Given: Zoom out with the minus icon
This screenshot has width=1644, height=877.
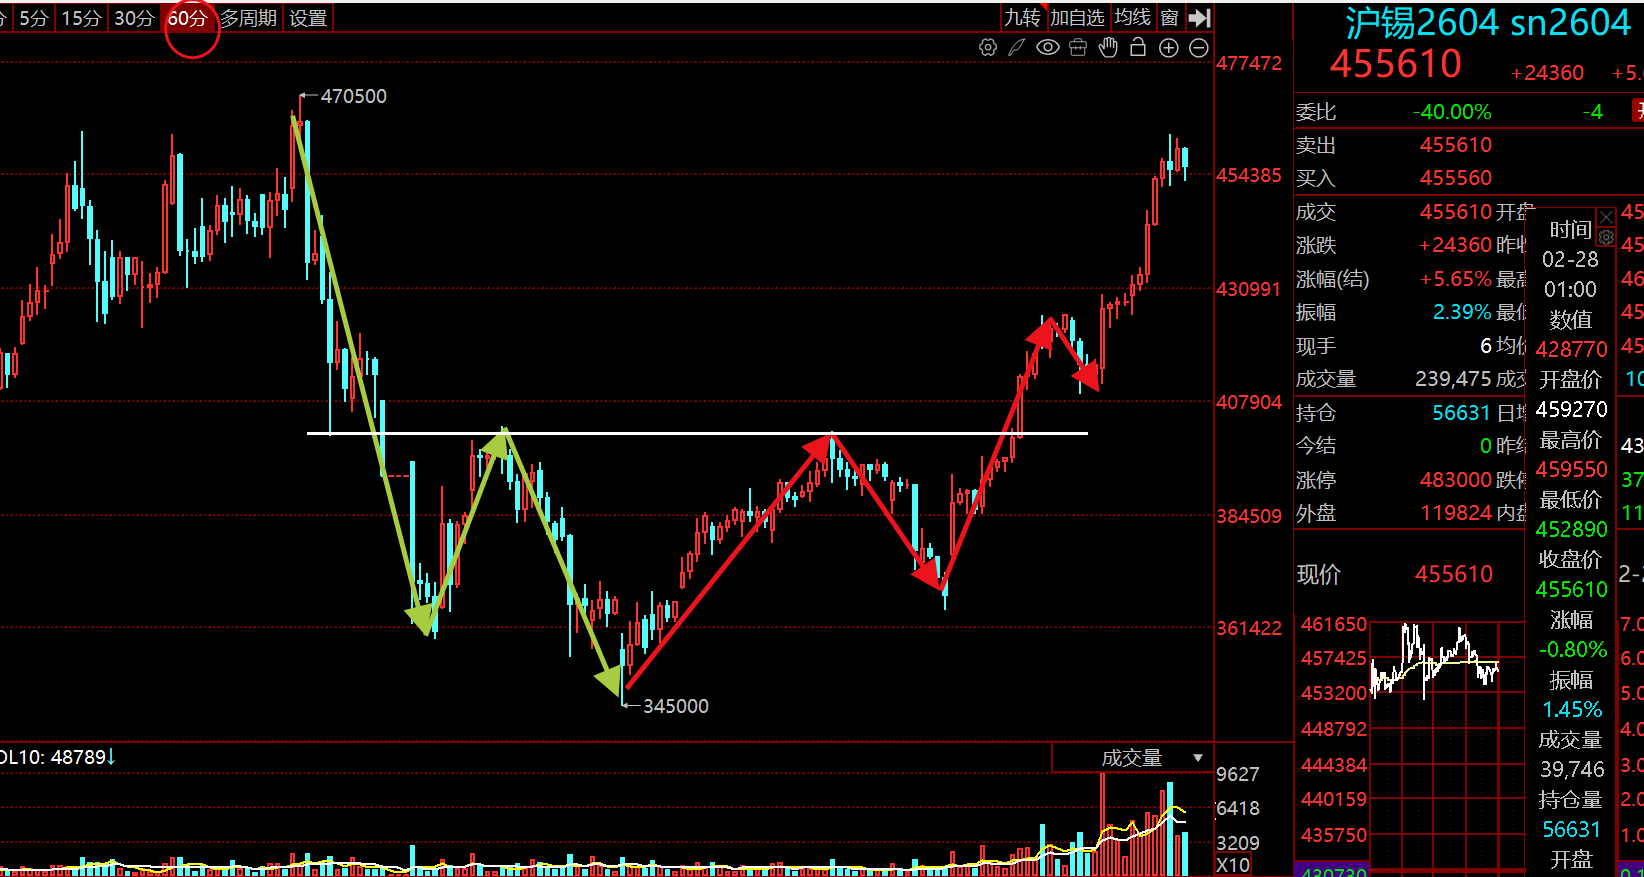Looking at the screenshot, I should [x=1199, y=48].
